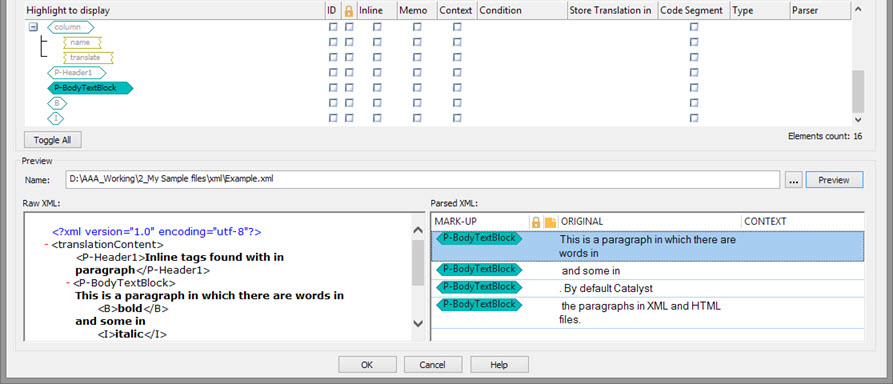The height and width of the screenshot is (384, 893).
Task: Tick the ID checkbox for column
Action: [x=333, y=27]
